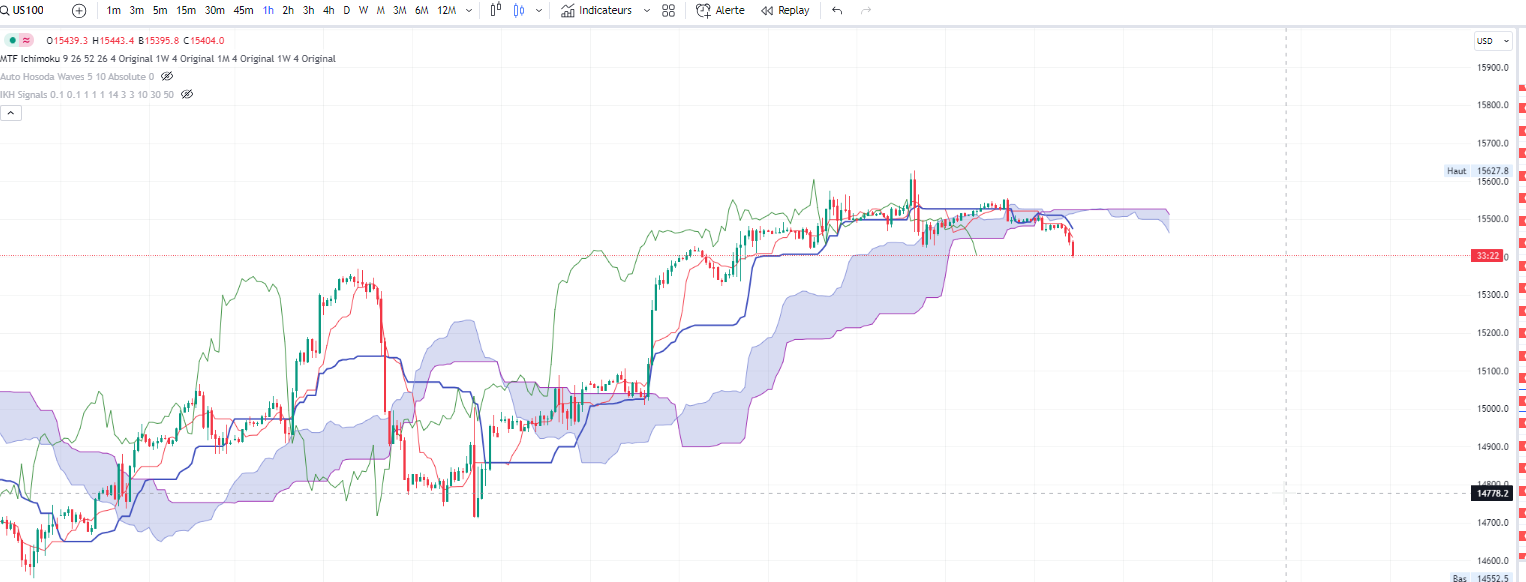This screenshot has width=1526, height=582.
Task: Select the candlestick chart type icon
Action: click(x=496, y=10)
